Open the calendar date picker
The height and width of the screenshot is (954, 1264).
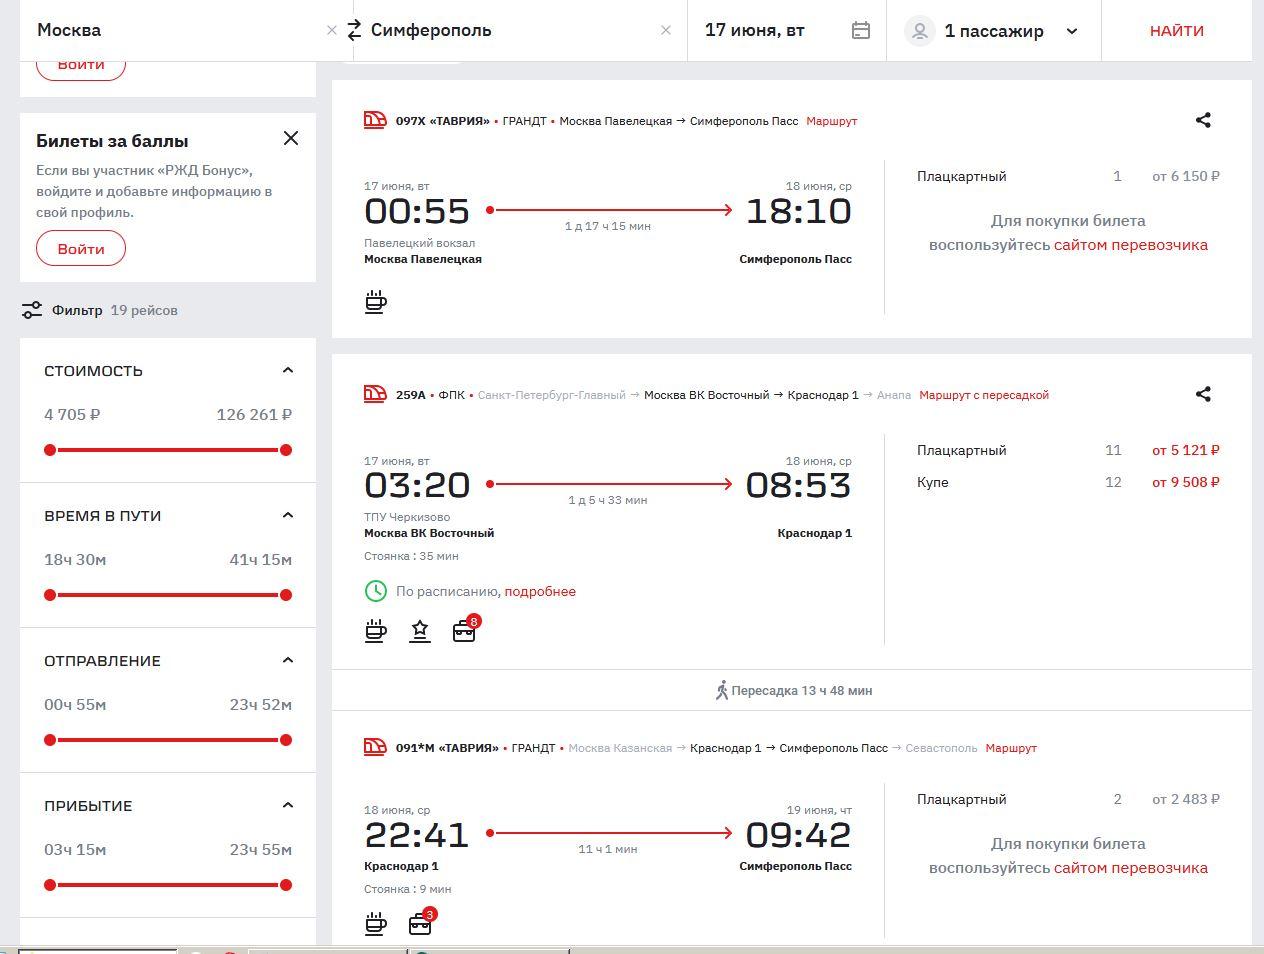860,31
